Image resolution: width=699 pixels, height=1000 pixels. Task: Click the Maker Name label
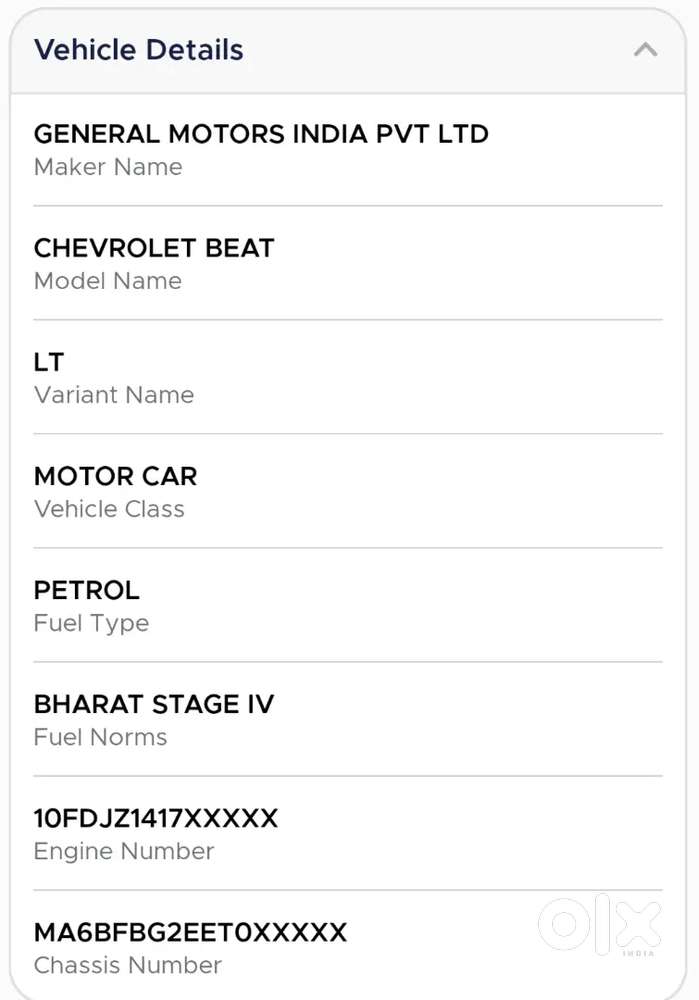(x=108, y=167)
